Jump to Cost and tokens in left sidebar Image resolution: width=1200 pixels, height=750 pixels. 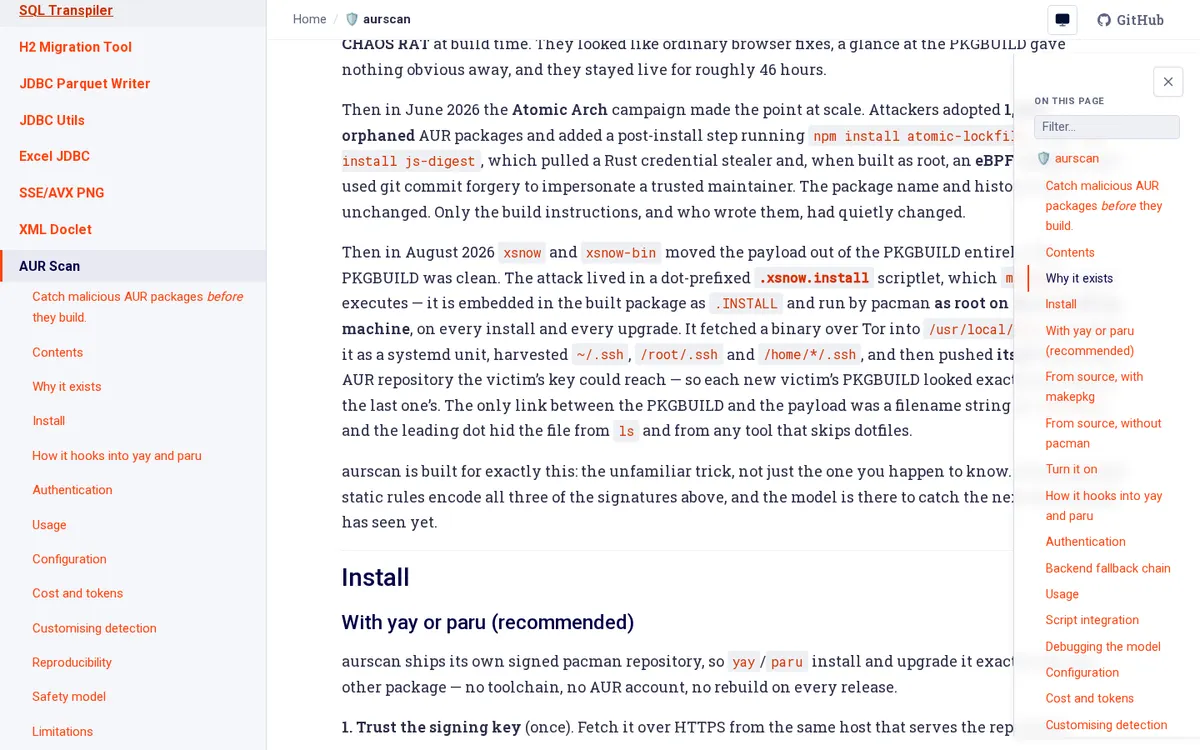tap(77, 593)
